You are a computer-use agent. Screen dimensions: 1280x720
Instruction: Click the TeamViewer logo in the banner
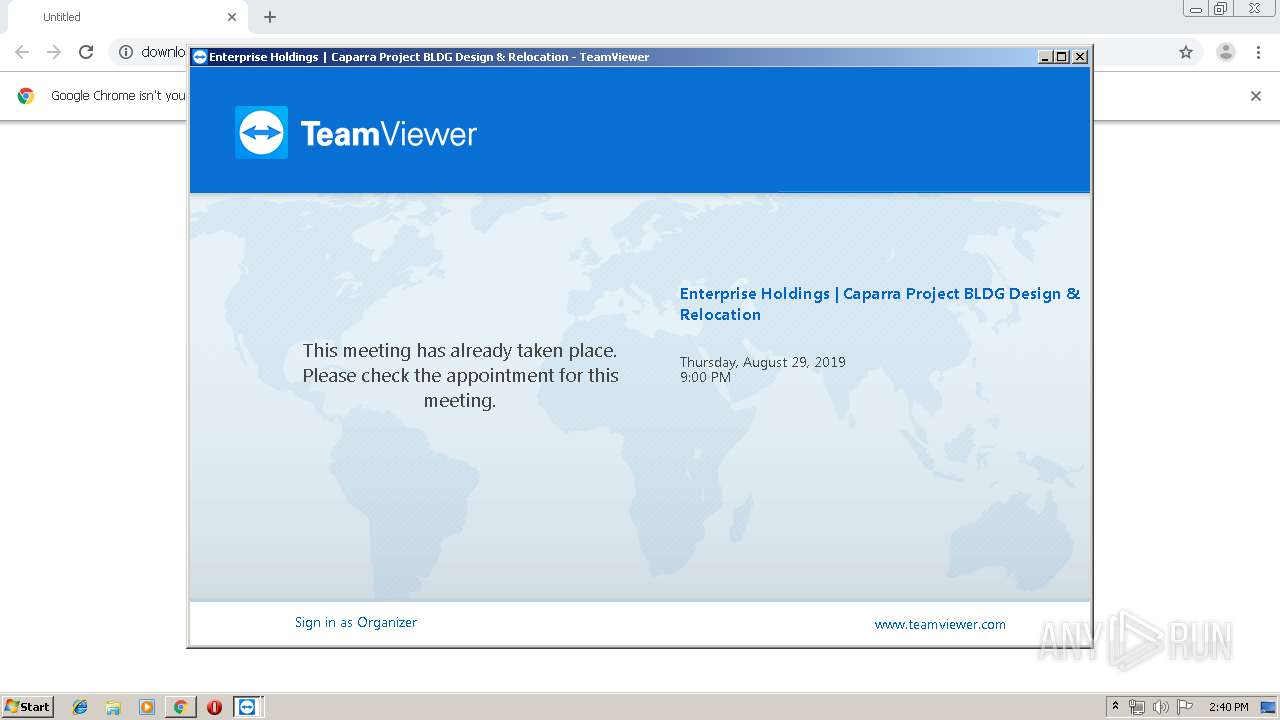pos(356,133)
